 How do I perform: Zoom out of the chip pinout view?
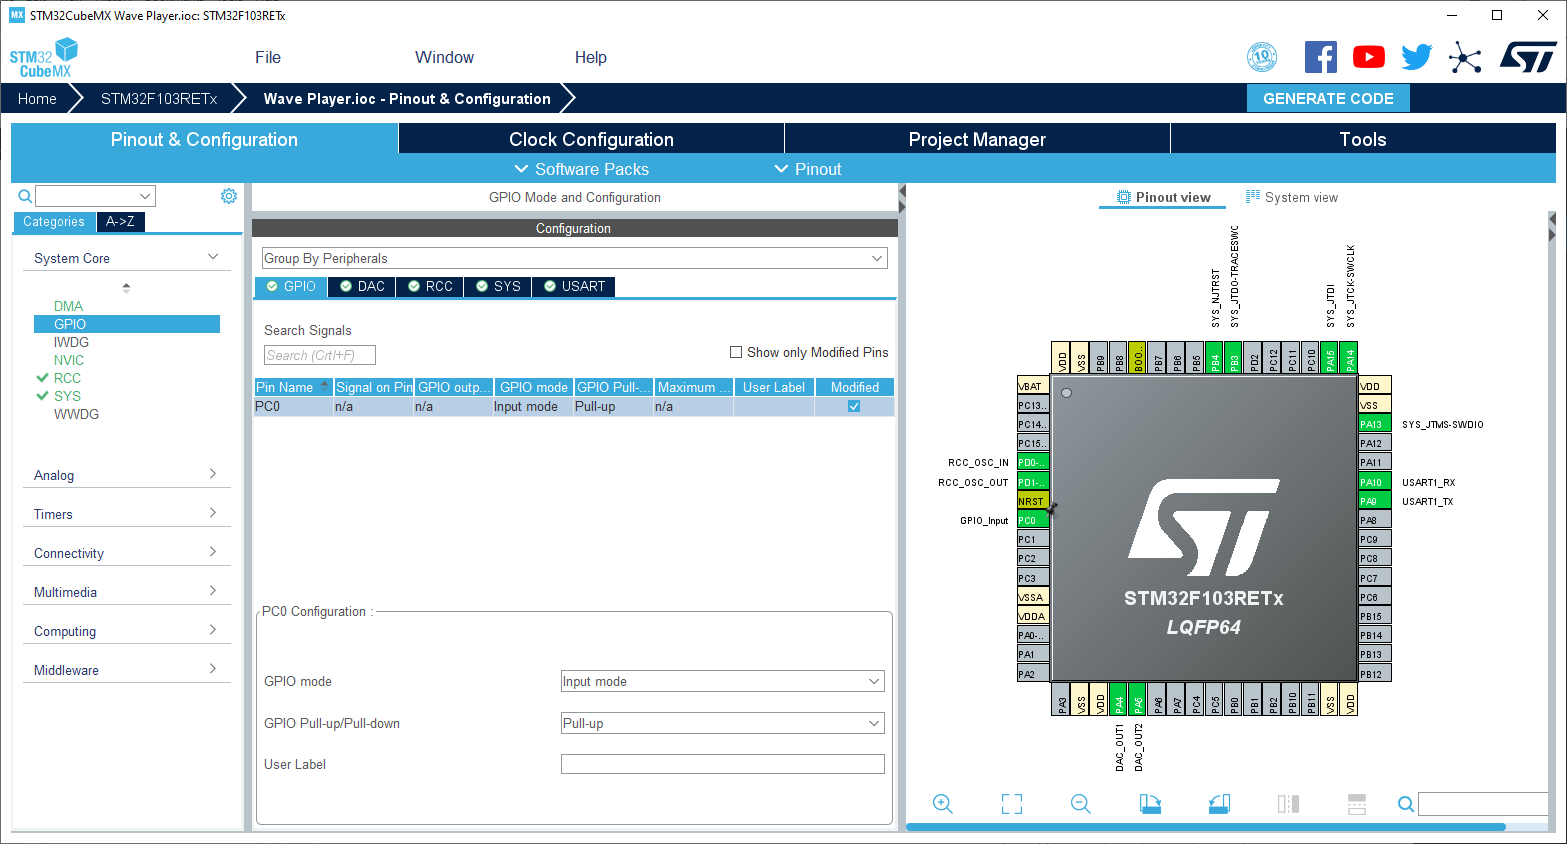point(1080,804)
